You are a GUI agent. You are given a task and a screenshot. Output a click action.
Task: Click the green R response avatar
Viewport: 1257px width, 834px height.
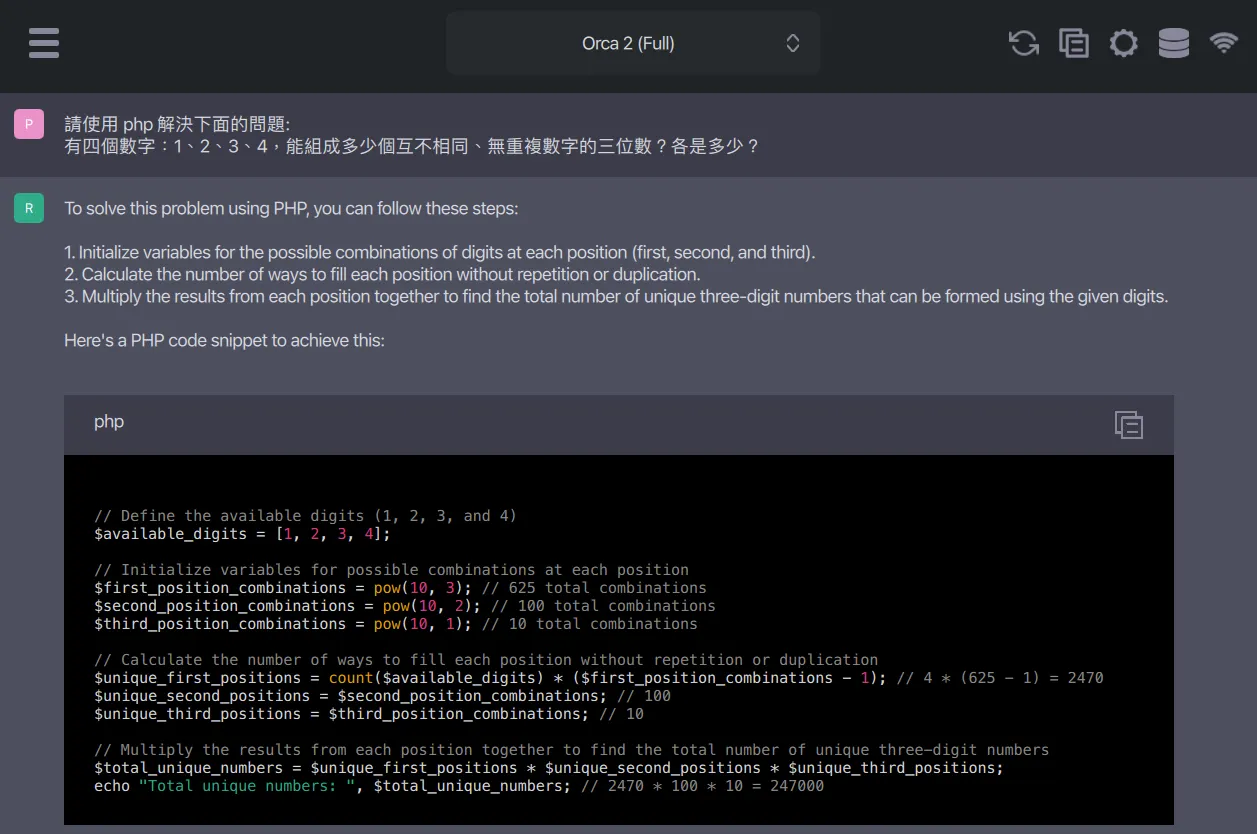(x=29, y=208)
